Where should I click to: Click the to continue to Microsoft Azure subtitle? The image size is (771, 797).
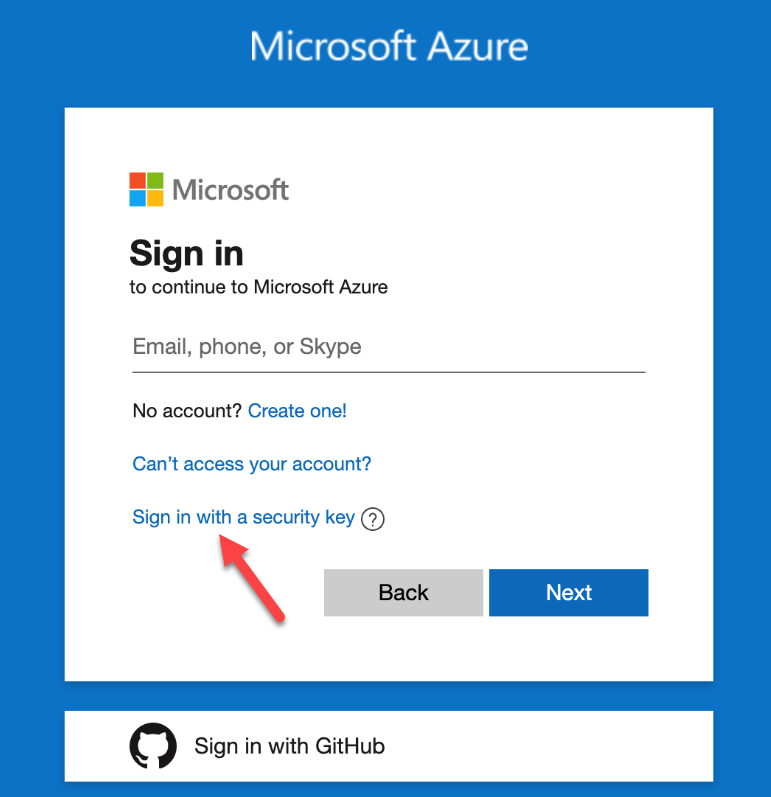tap(259, 287)
